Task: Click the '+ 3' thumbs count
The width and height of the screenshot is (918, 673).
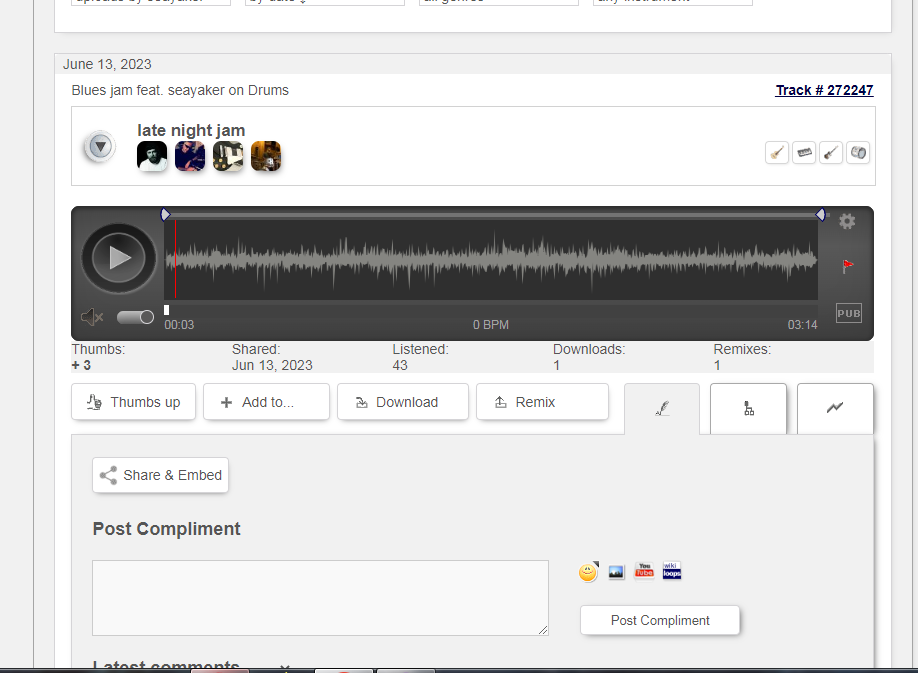Action: 81,365
